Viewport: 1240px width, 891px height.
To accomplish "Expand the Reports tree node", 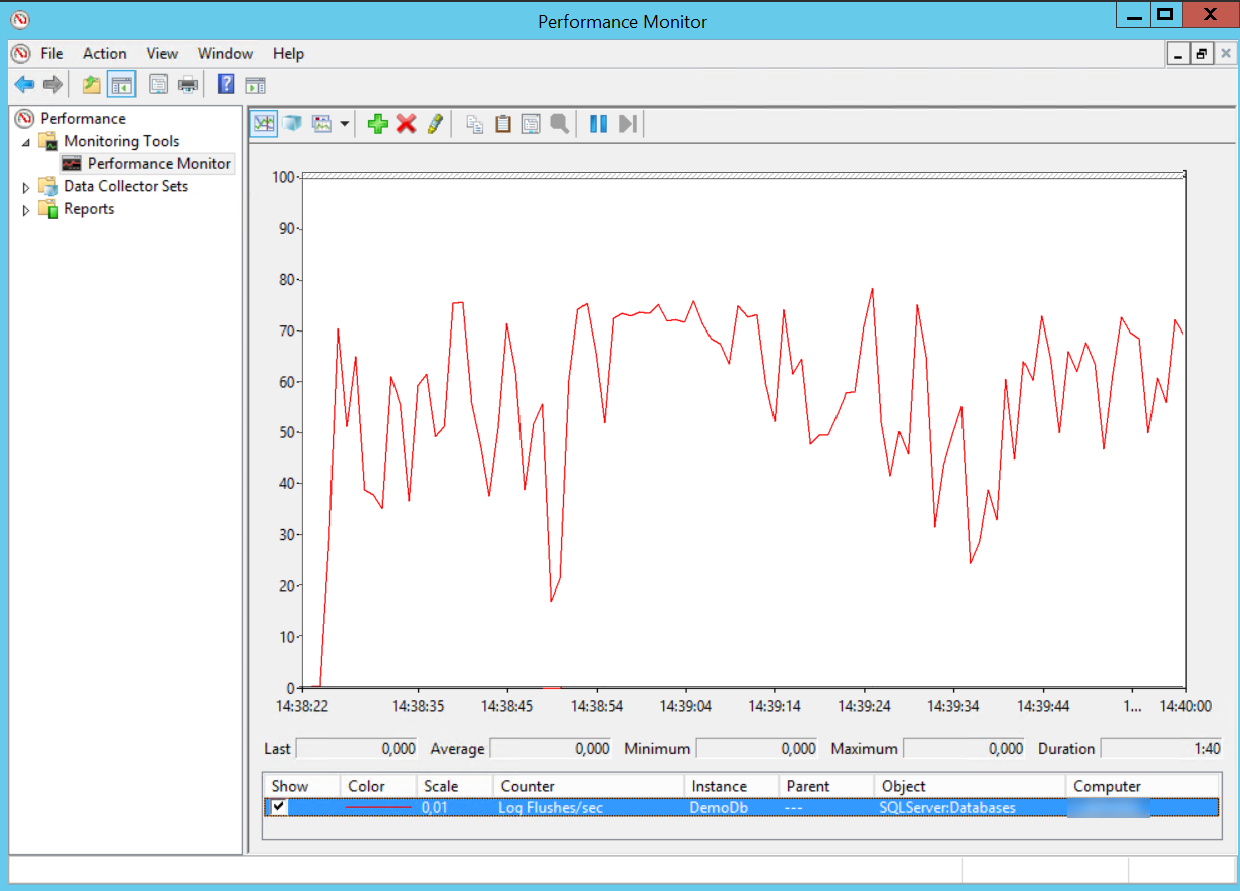I will click(26, 210).
